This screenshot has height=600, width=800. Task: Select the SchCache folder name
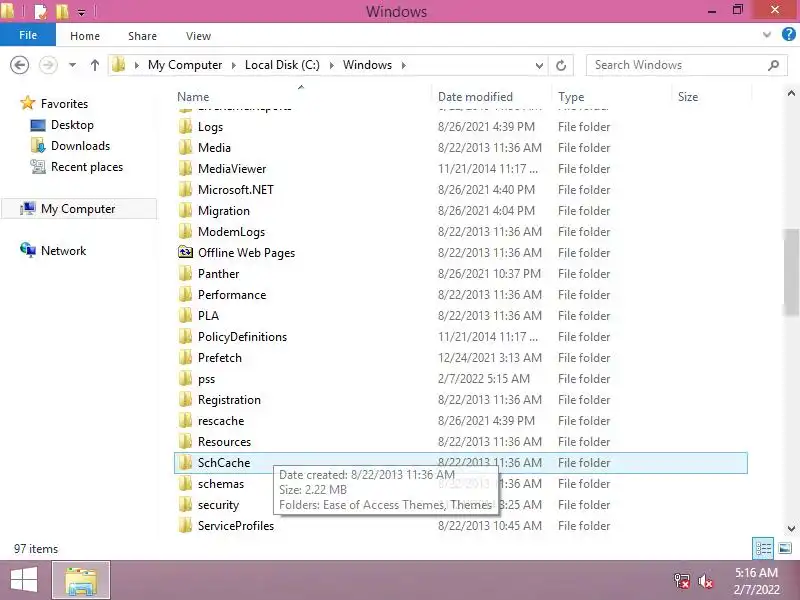click(224, 463)
